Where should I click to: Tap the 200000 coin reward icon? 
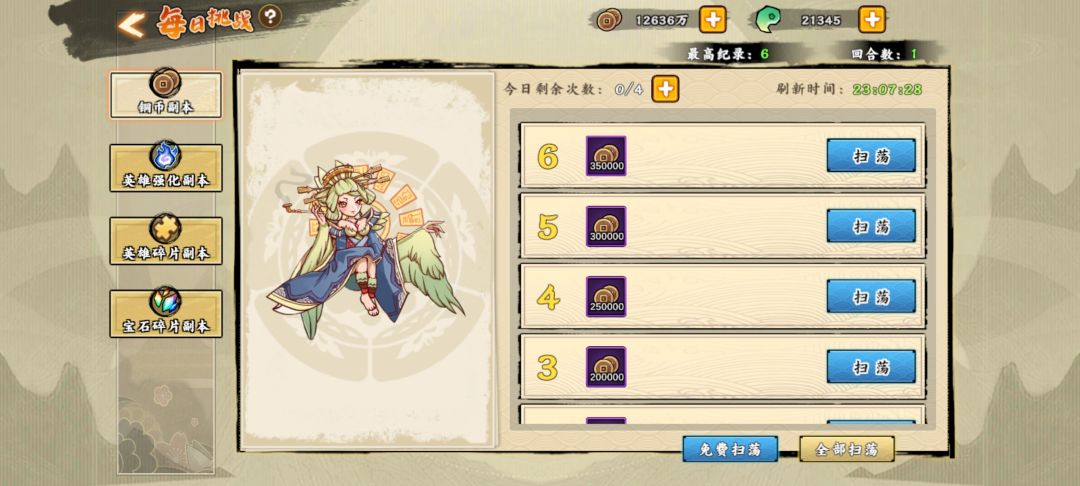(x=606, y=366)
